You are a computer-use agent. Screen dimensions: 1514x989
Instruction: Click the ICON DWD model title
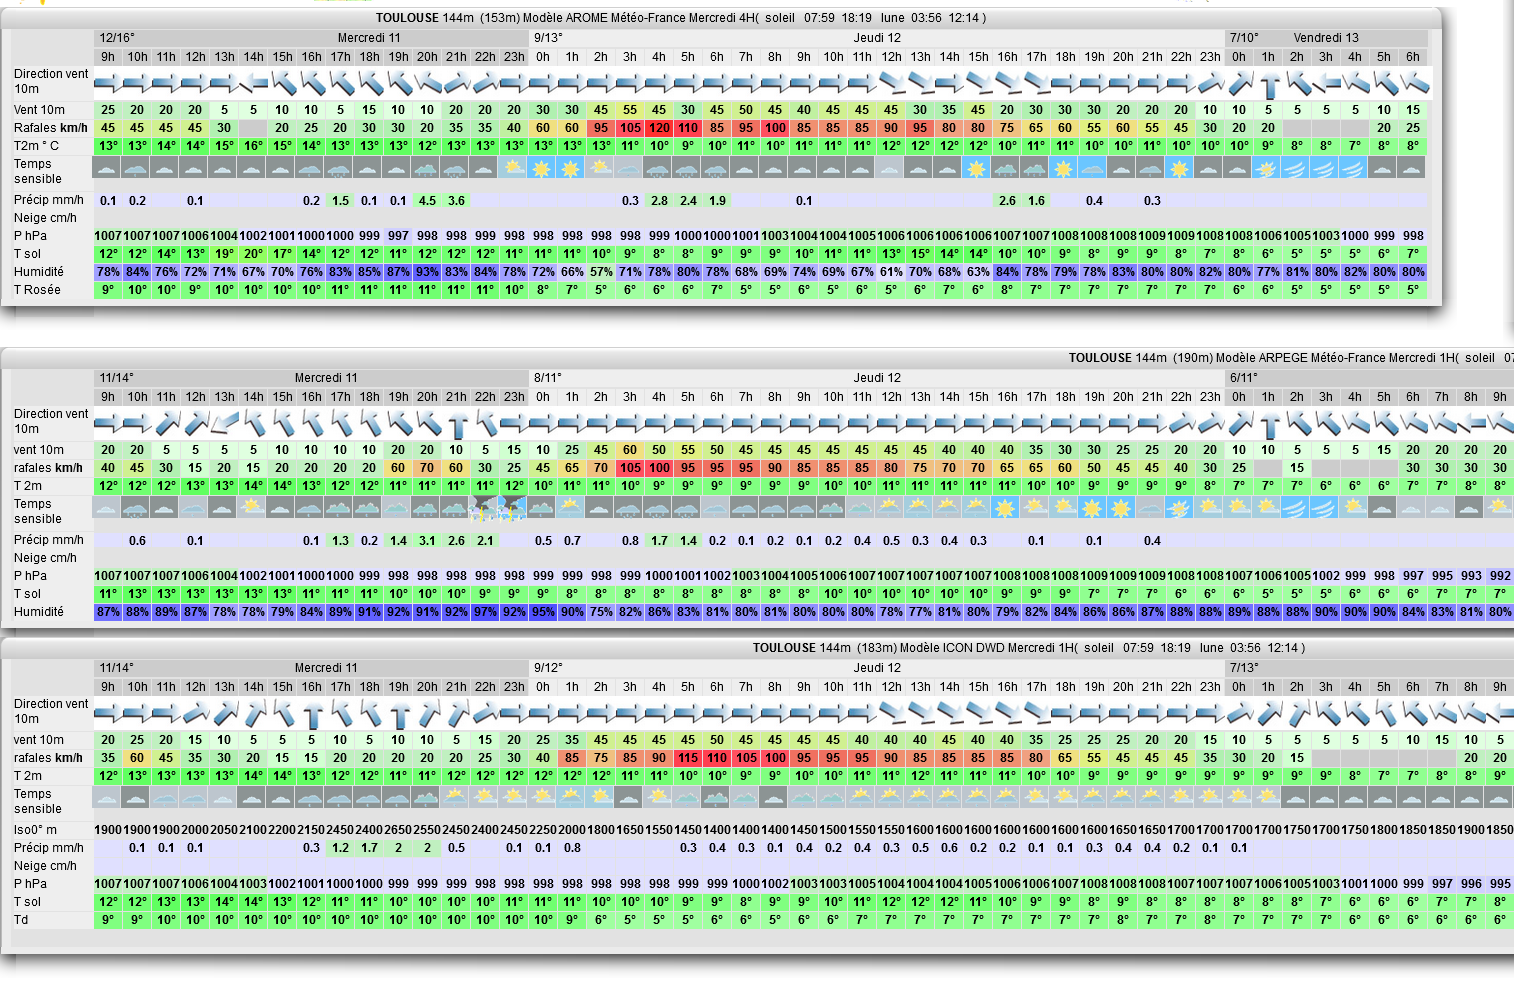[x=1028, y=648]
